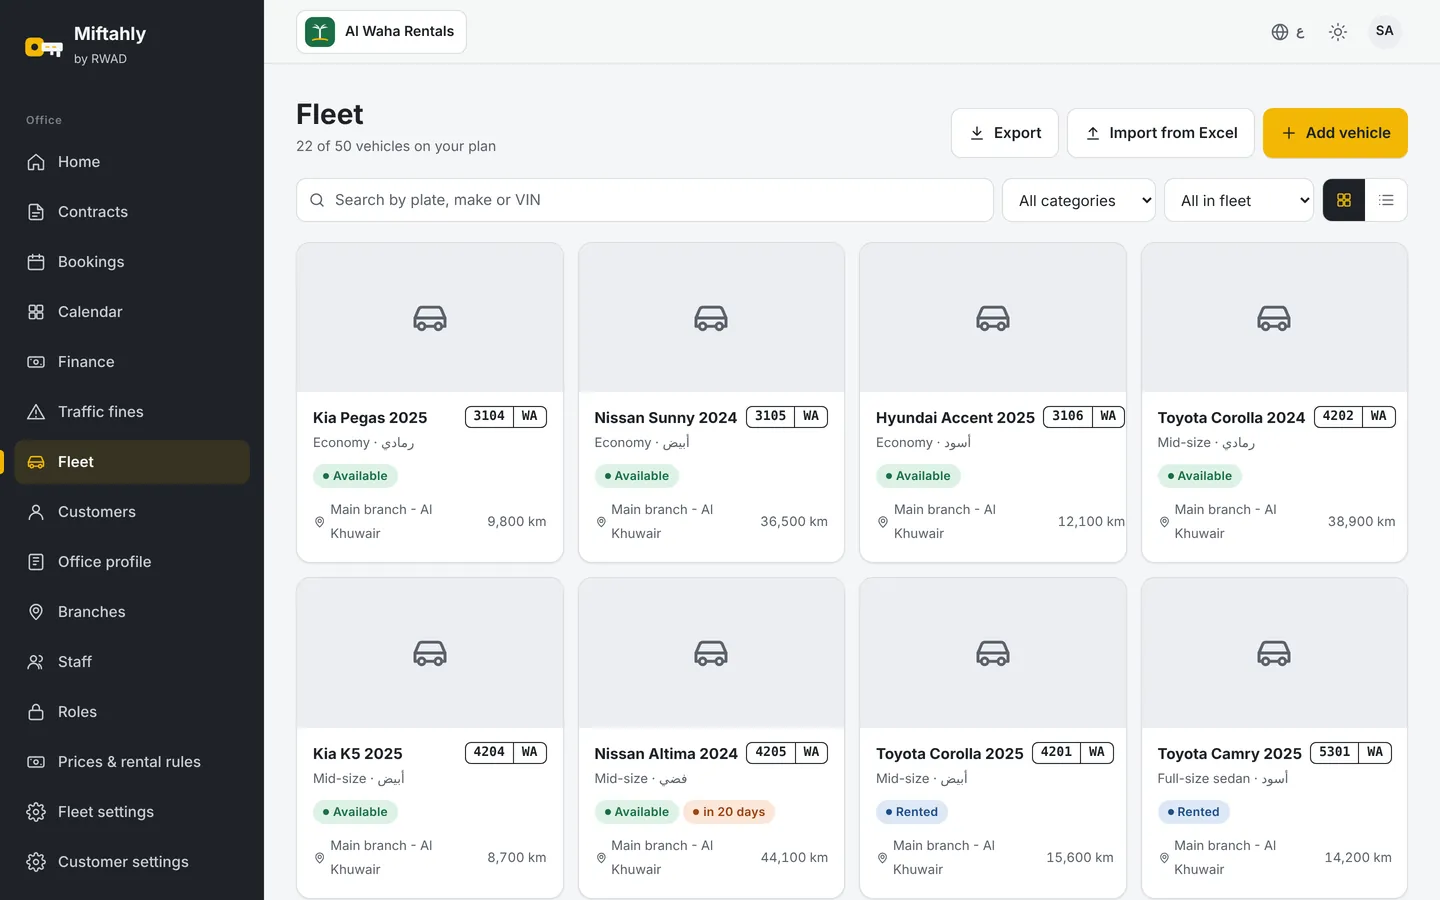Screen dimensions: 1440x900
Task: Click plate 4202 WA on Toyota Corolla
Action: 1355,416
